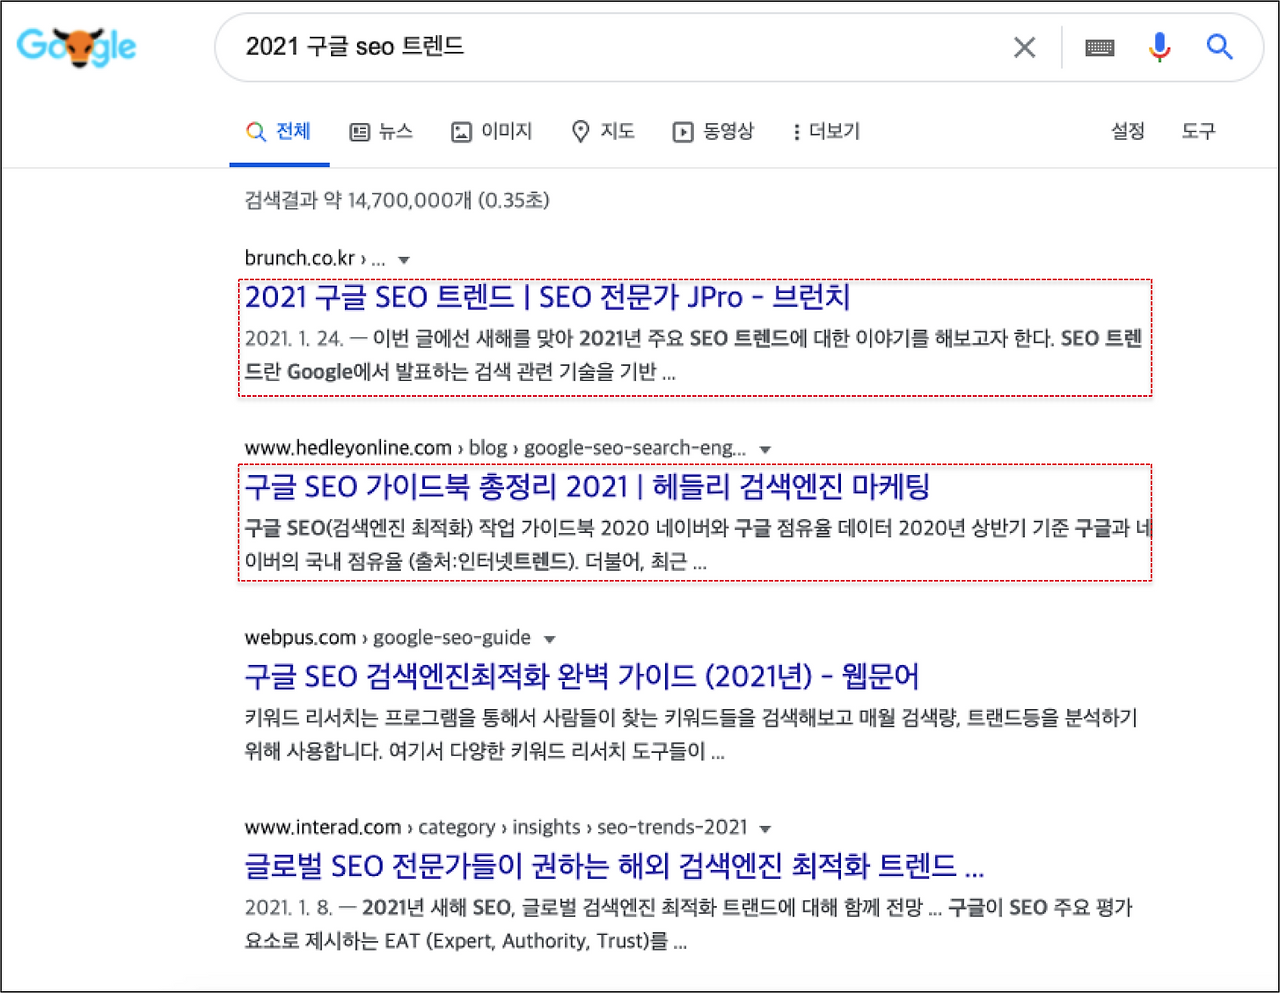Screen dimensions: 1280x993
Task: Expand dropdown arrow next to webpus.com
Action: pos(549,639)
